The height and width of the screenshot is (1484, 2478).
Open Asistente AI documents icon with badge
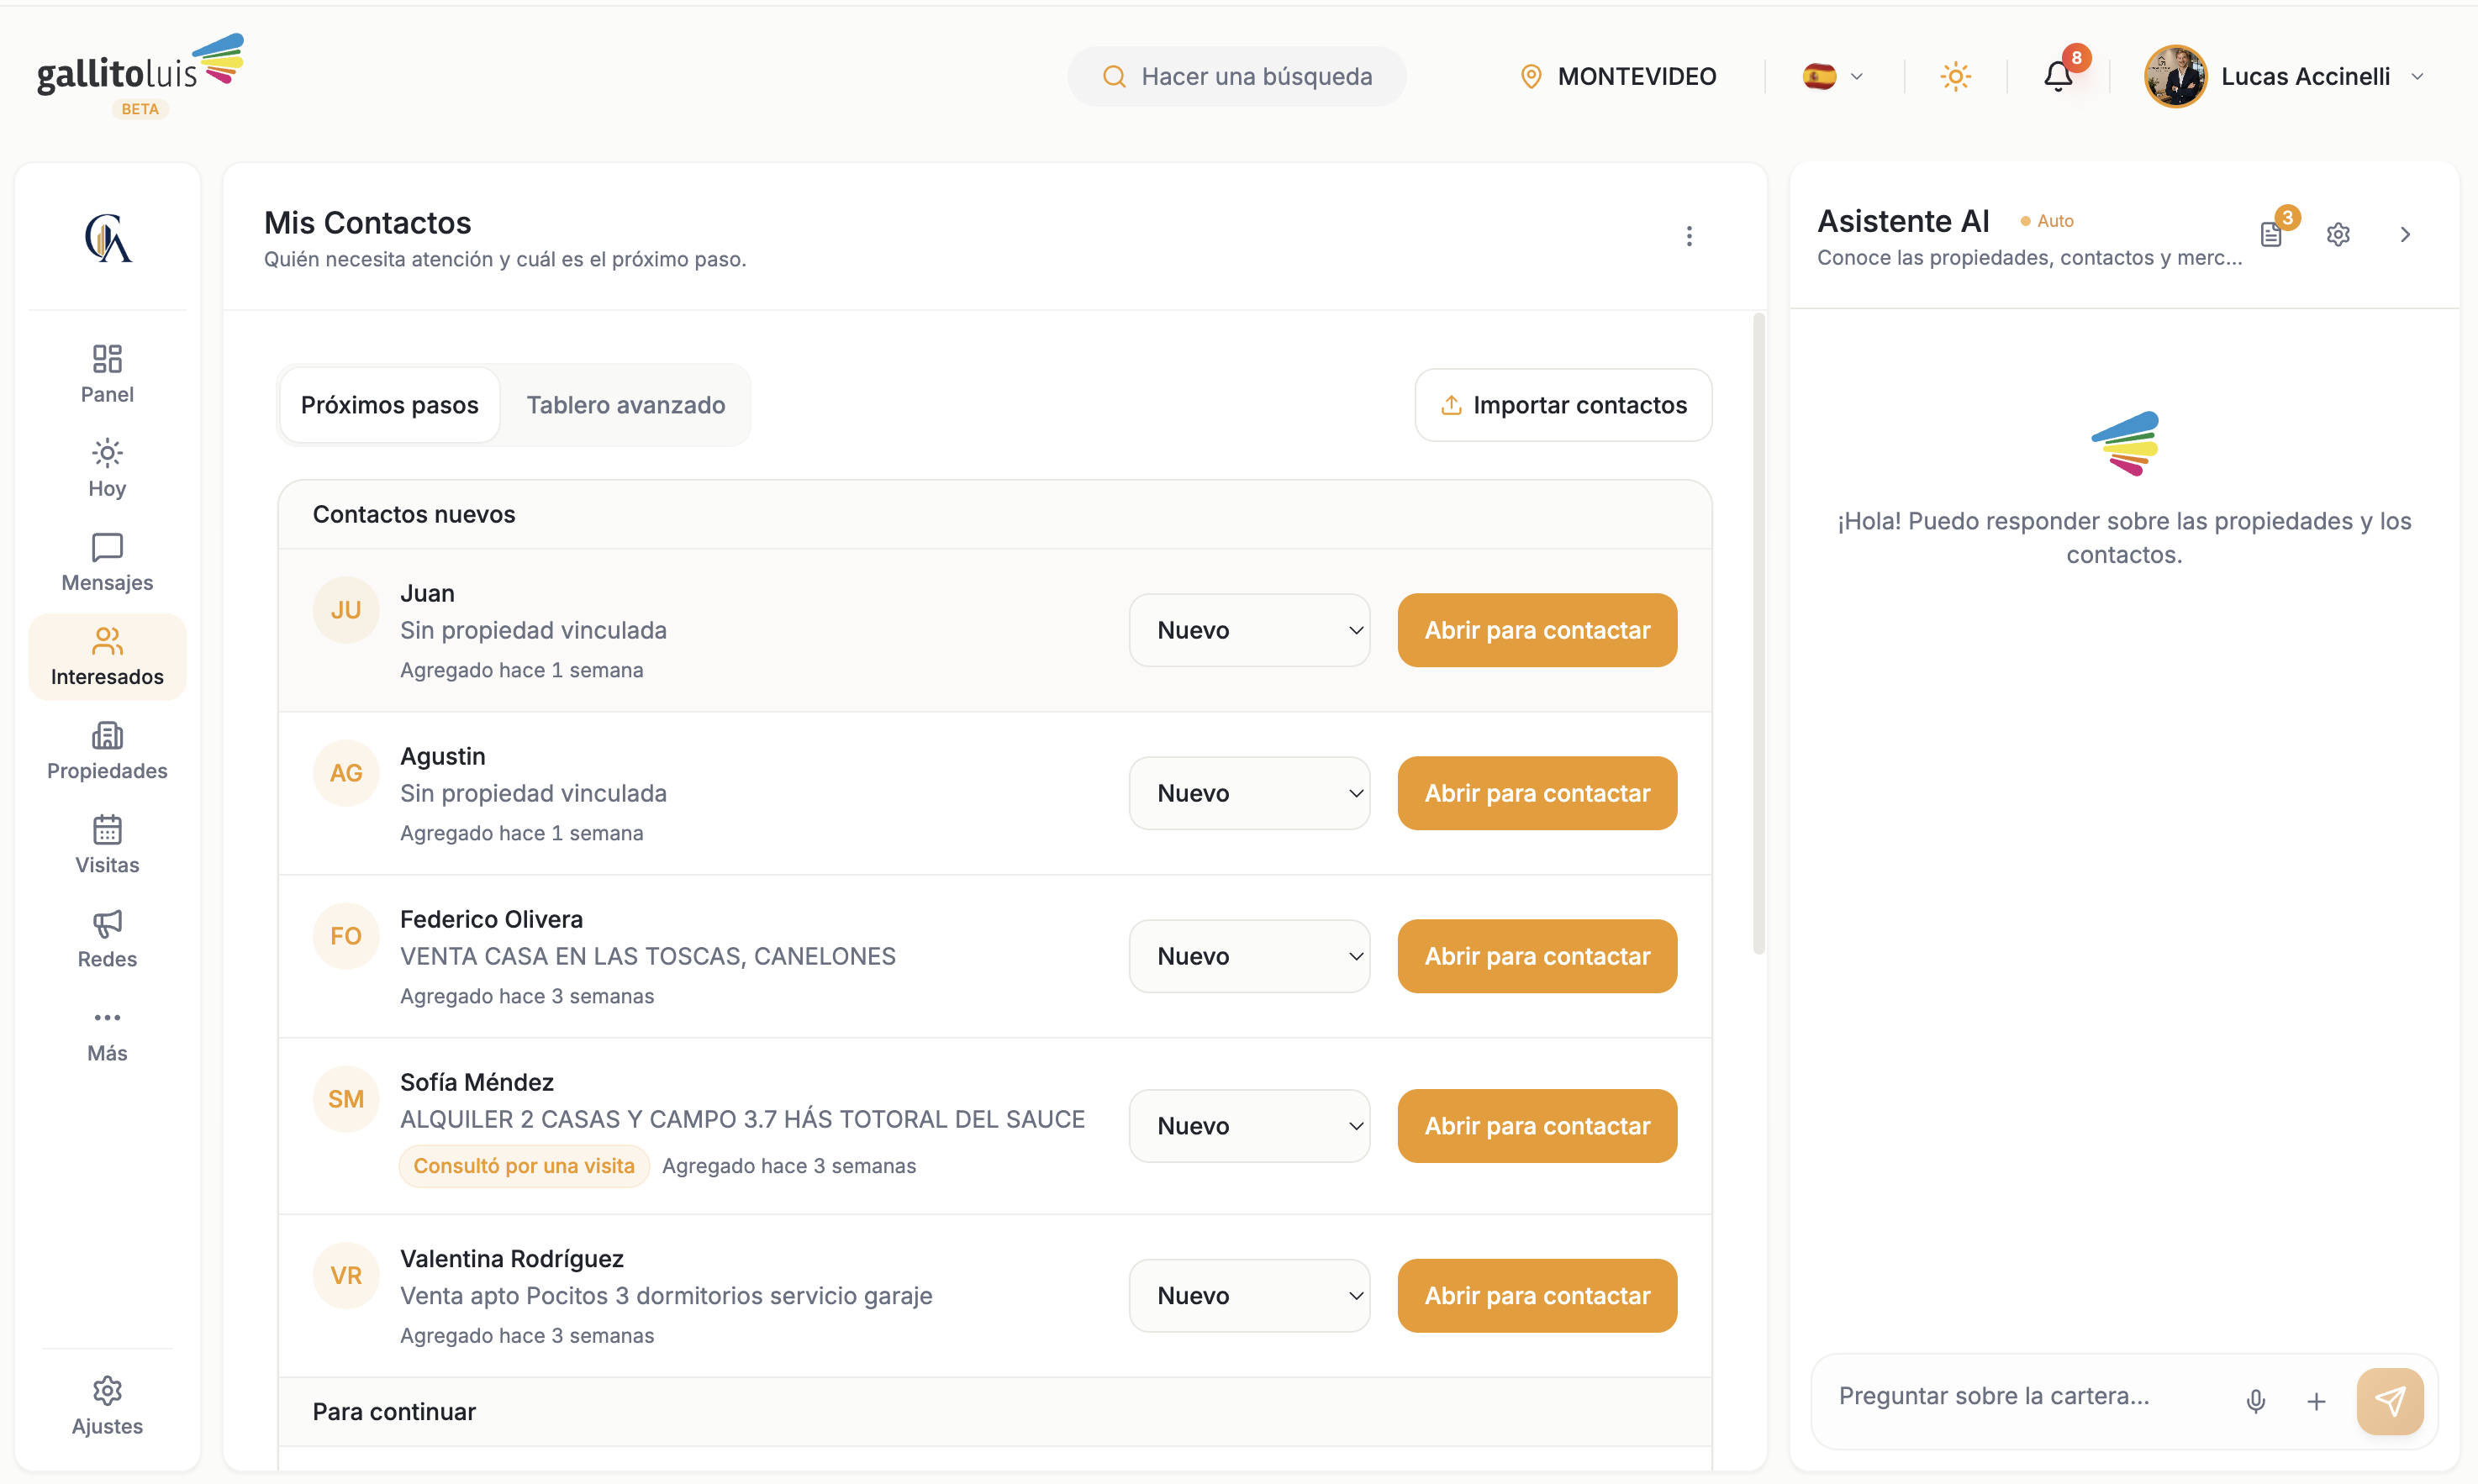pyautogui.click(x=2272, y=234)
